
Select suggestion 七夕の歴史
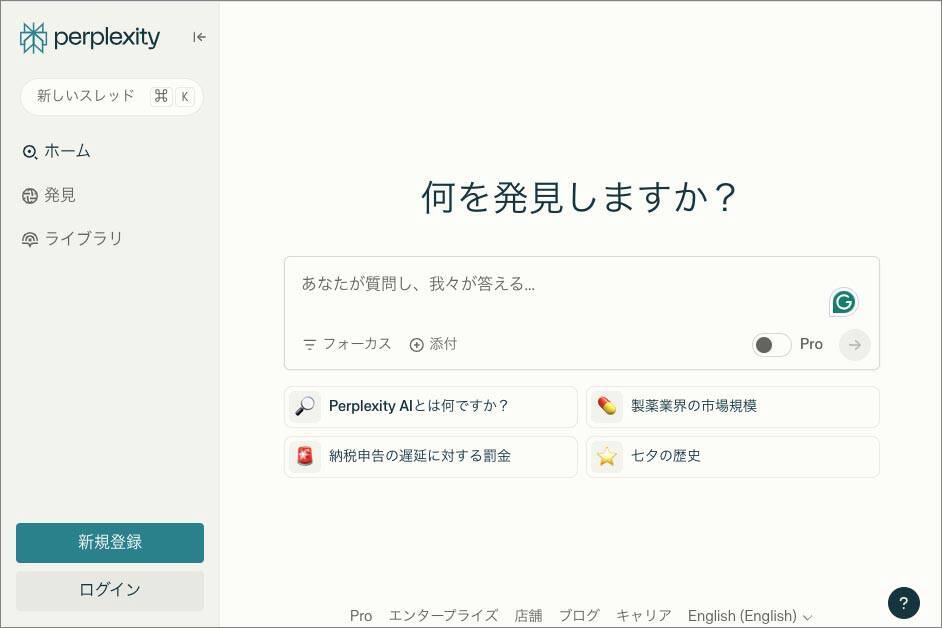733,457
